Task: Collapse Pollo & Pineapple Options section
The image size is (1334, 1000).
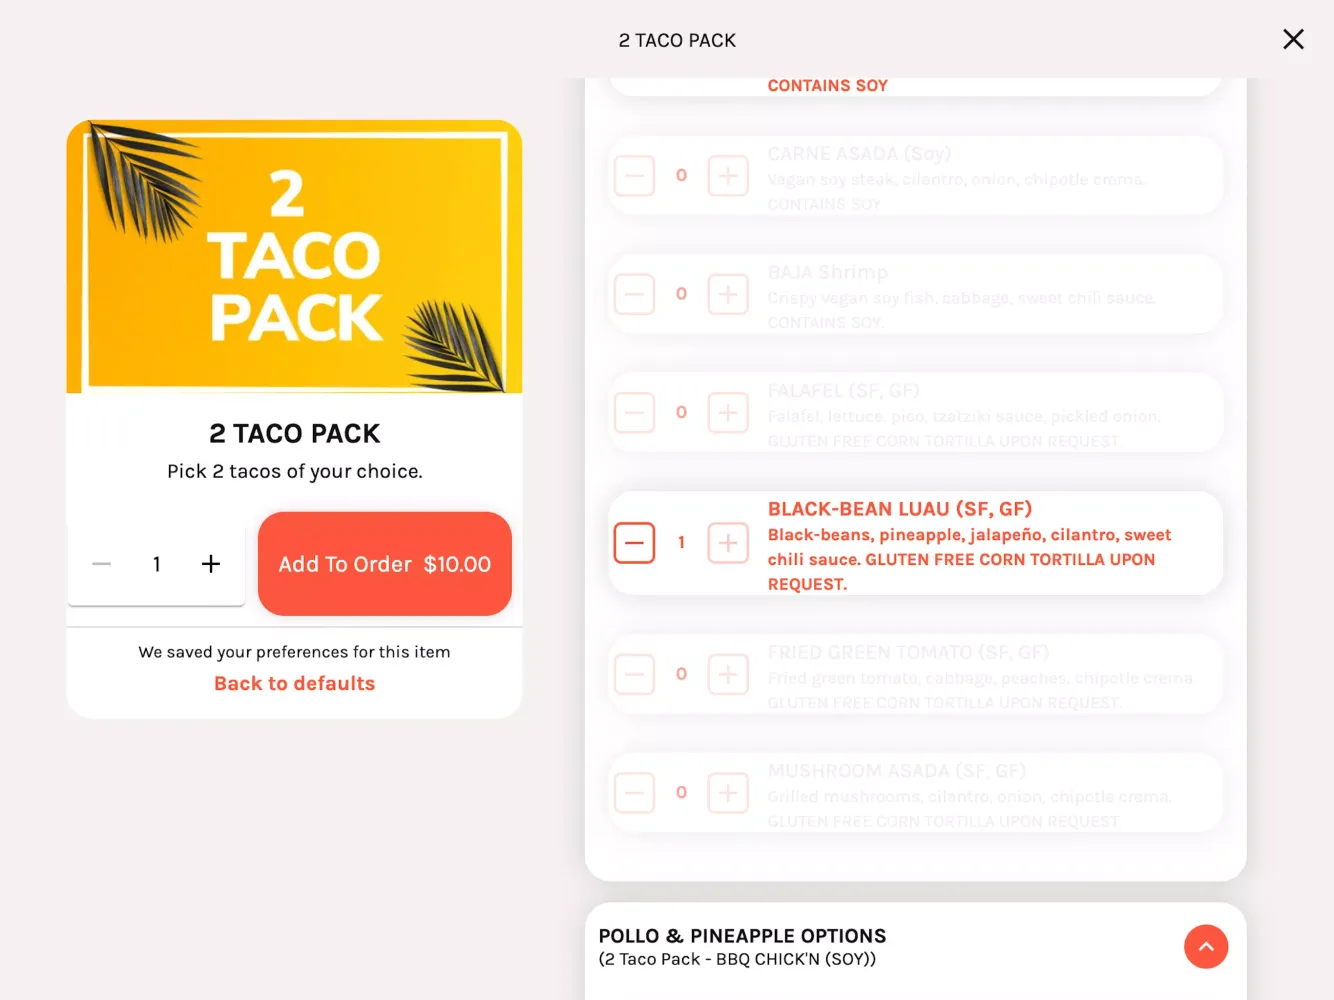Action: tap(1206, 946)
